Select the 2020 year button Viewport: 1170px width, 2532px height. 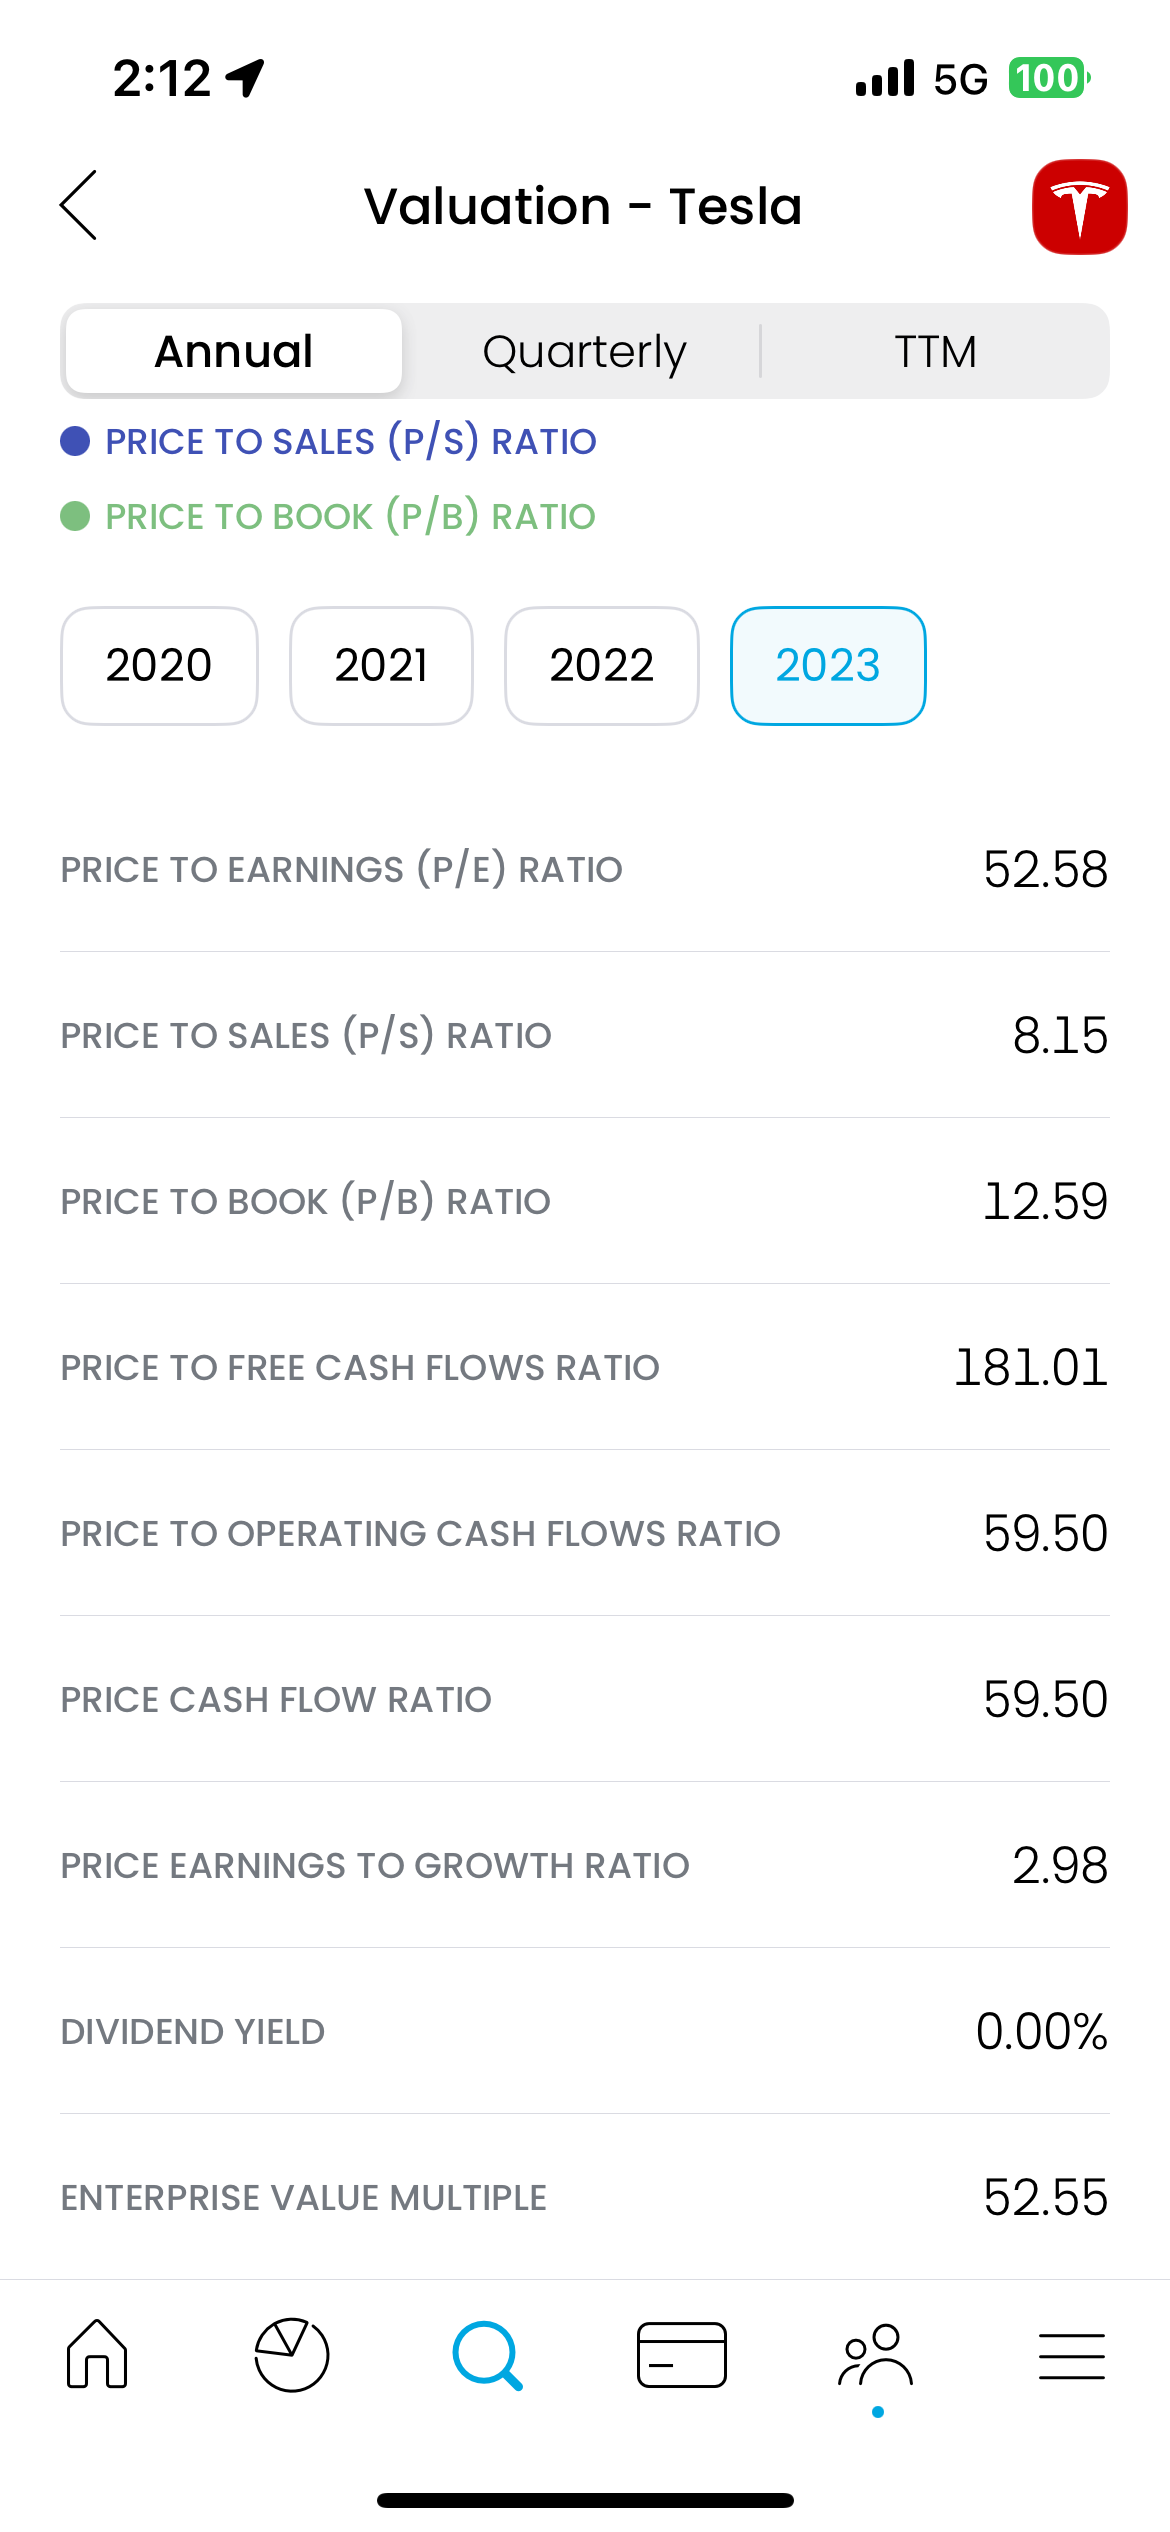coord(159,665)
